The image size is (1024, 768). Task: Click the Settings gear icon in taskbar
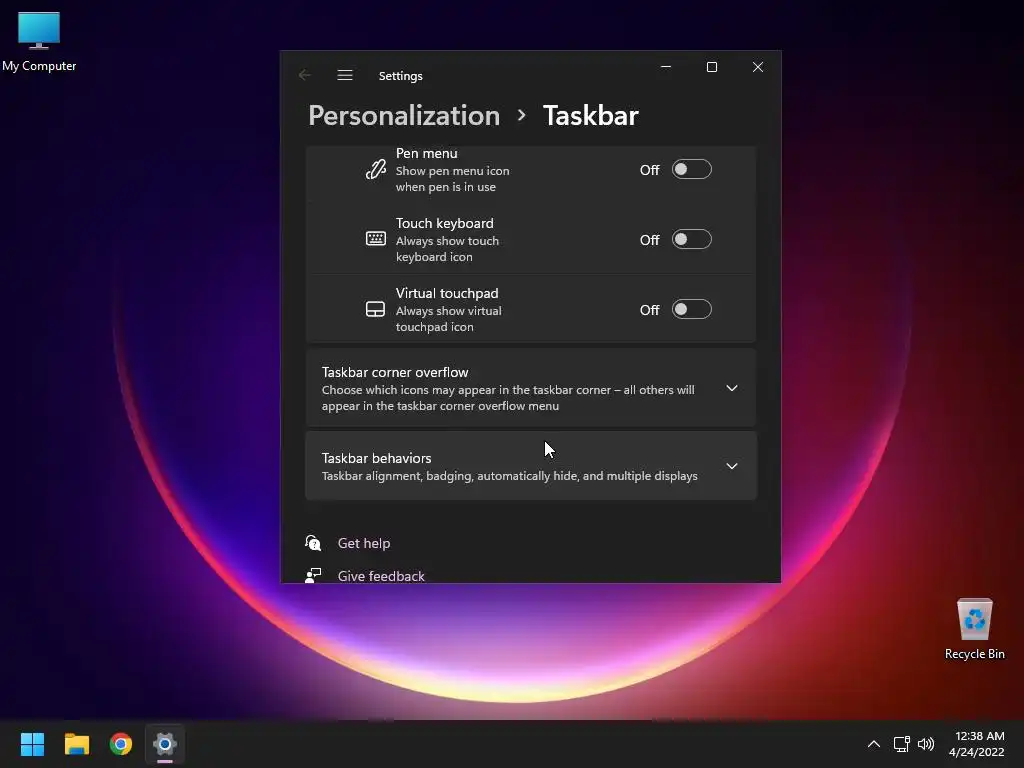click(x=165, y=744)
